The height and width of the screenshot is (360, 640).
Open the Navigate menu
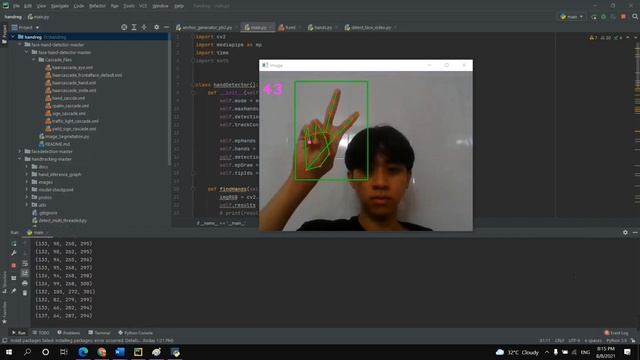60,6
